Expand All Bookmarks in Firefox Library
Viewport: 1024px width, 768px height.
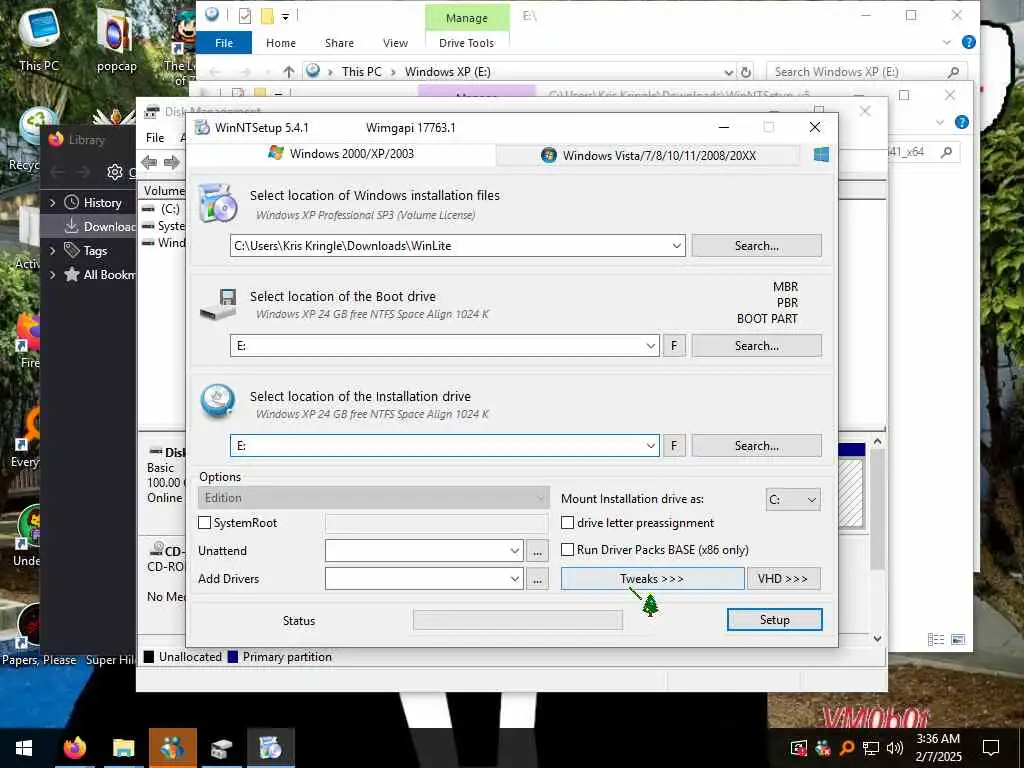pyautogui.click(x=52, y=275)
